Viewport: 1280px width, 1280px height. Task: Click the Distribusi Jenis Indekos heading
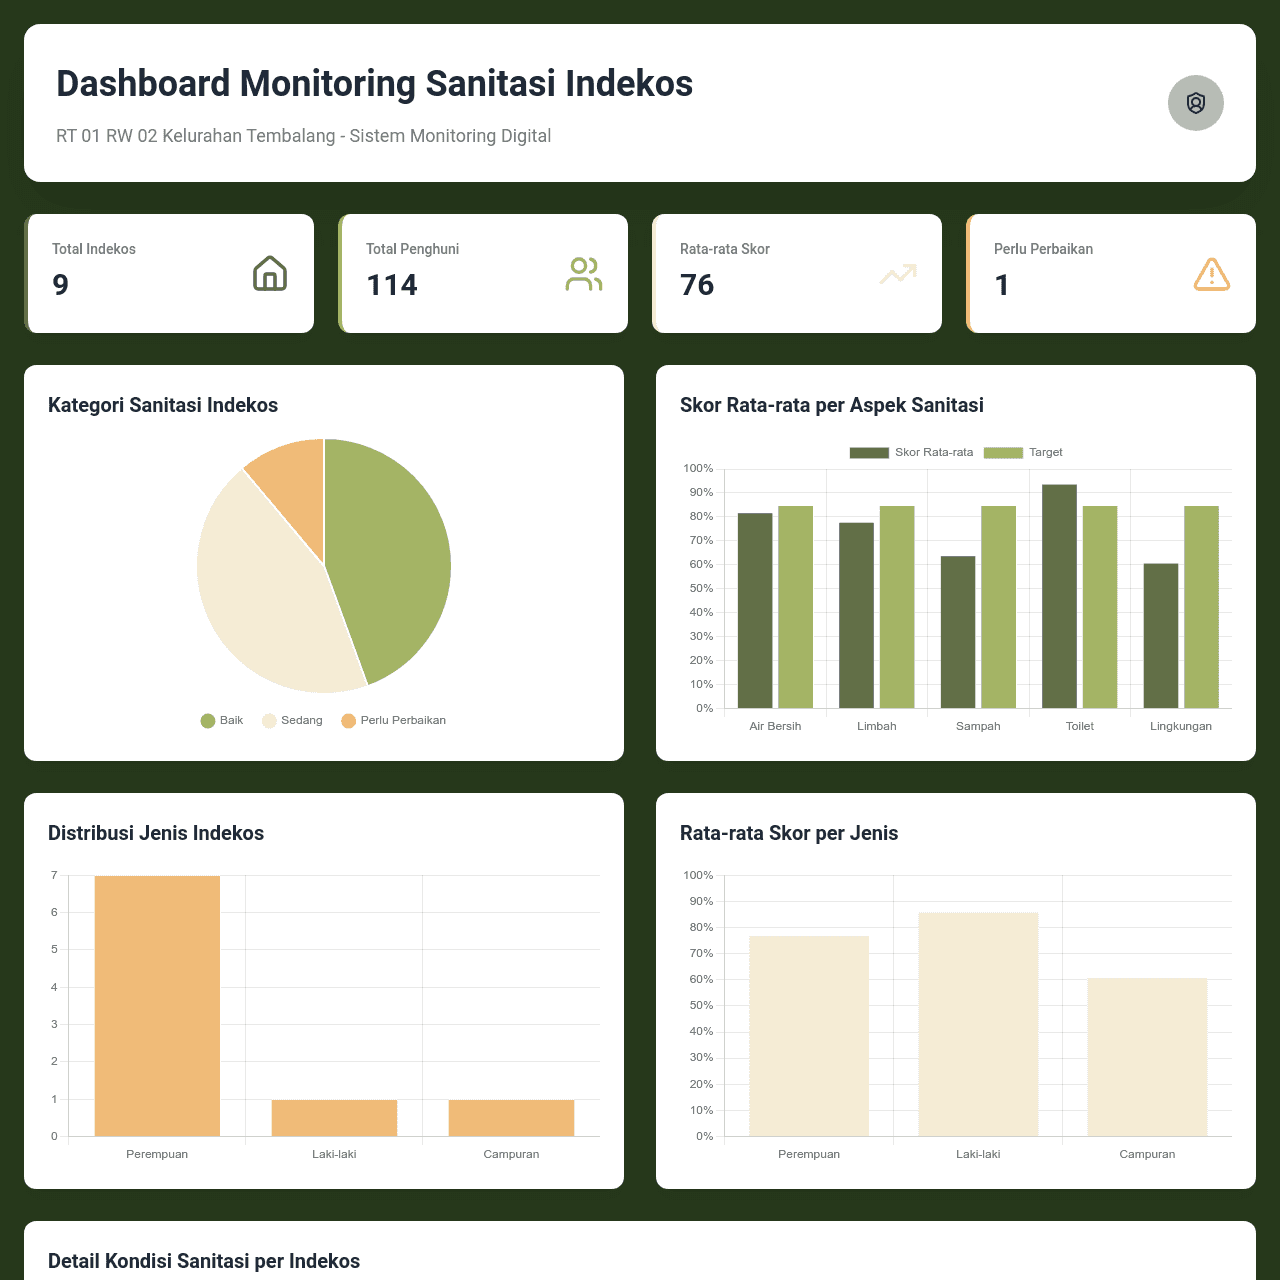(156, 833)
